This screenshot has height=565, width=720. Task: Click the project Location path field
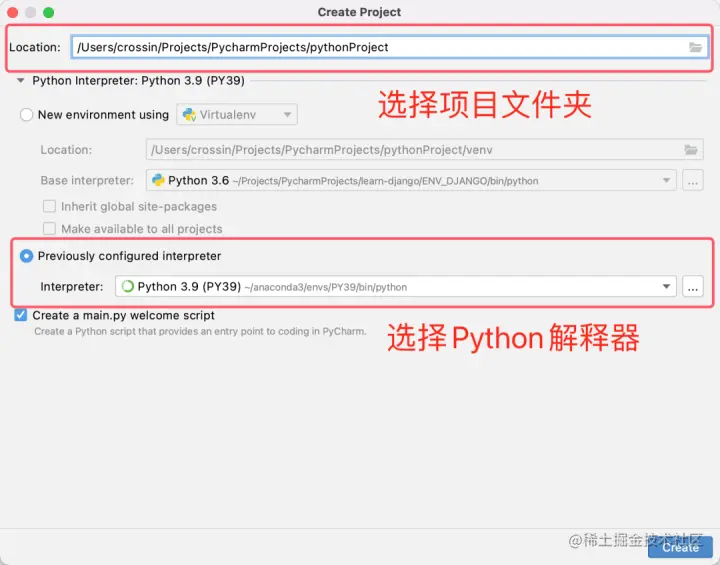pyautogui.click(x=389, y=47)
